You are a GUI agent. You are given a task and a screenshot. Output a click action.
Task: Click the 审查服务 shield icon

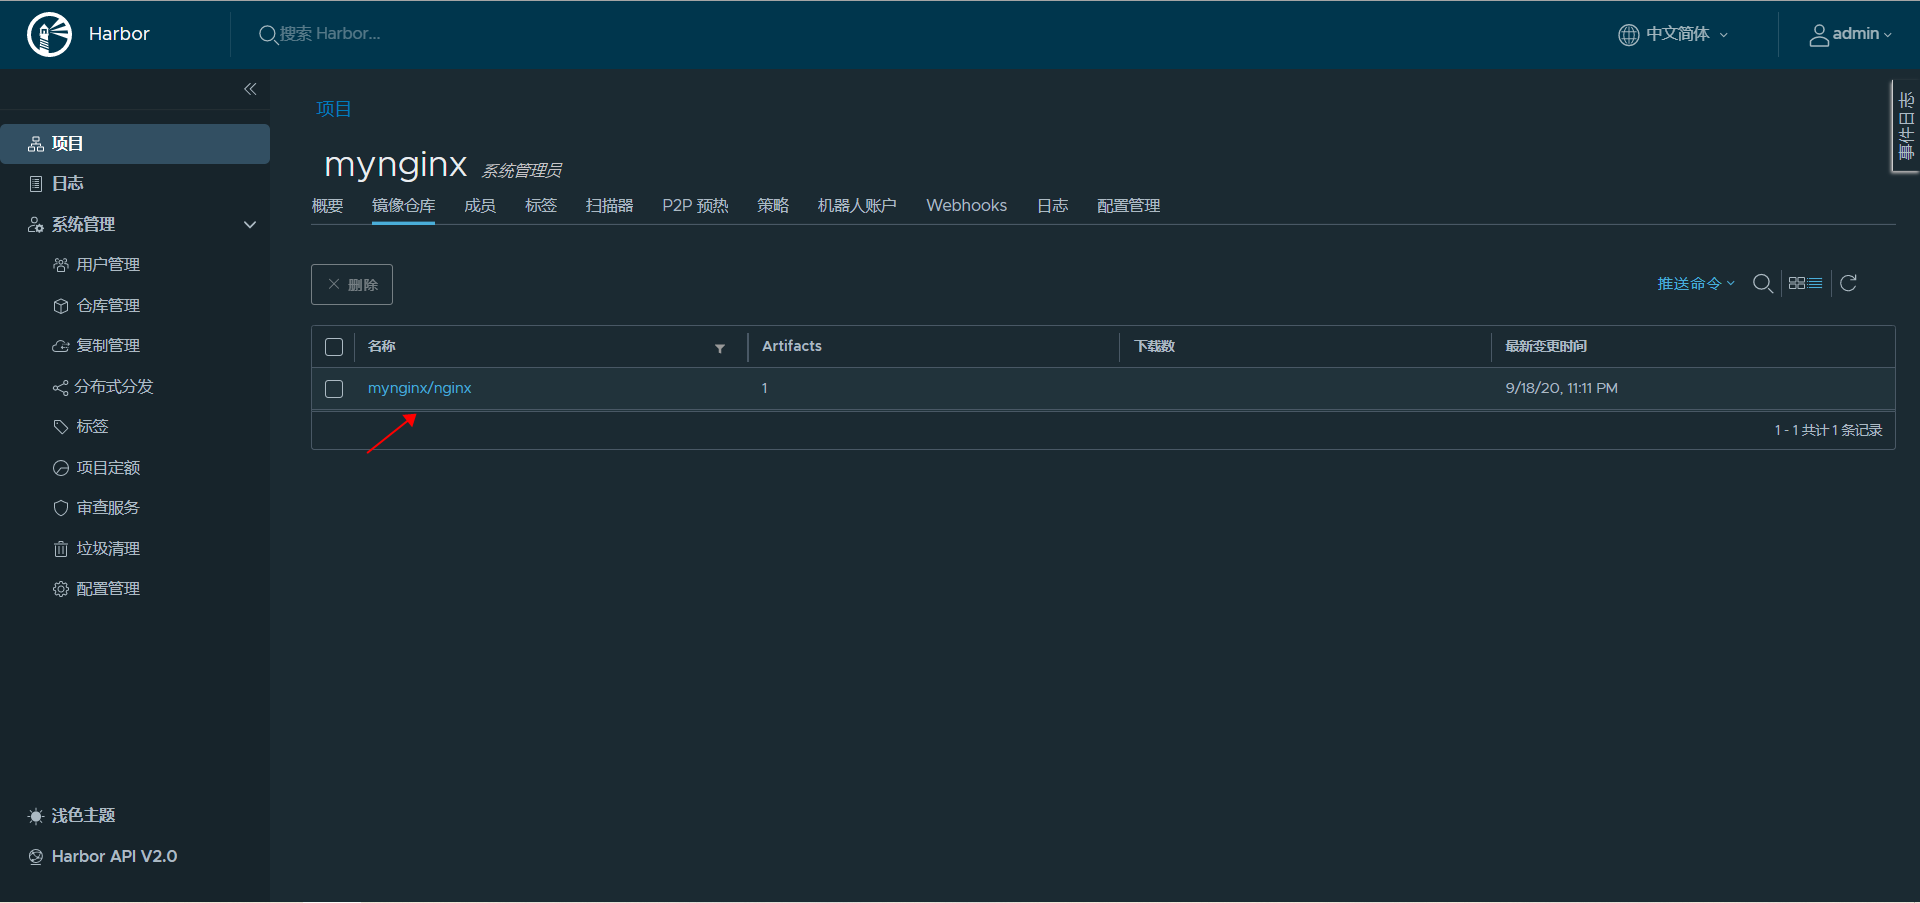pyautogui.click(x=61, y=508)
